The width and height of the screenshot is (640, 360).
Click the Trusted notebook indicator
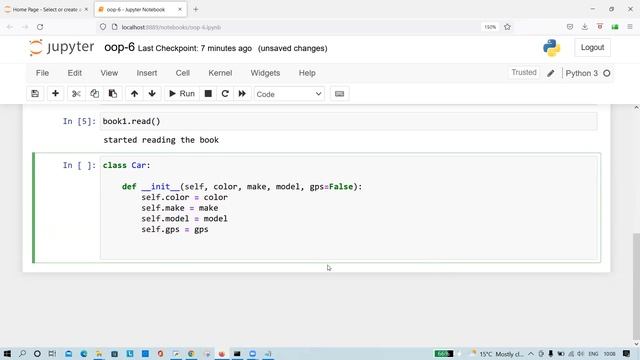pos(524,73)
